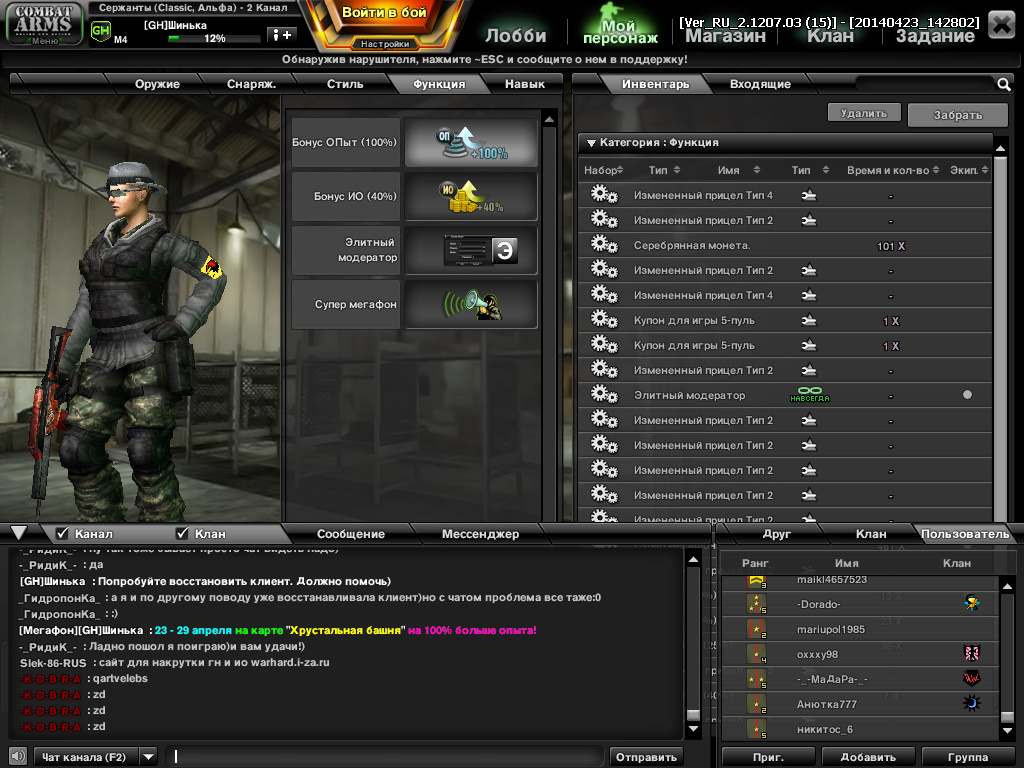The image size is (1024, 768).
Task: Click the Забрать button
Action: (x=957, y=115)
